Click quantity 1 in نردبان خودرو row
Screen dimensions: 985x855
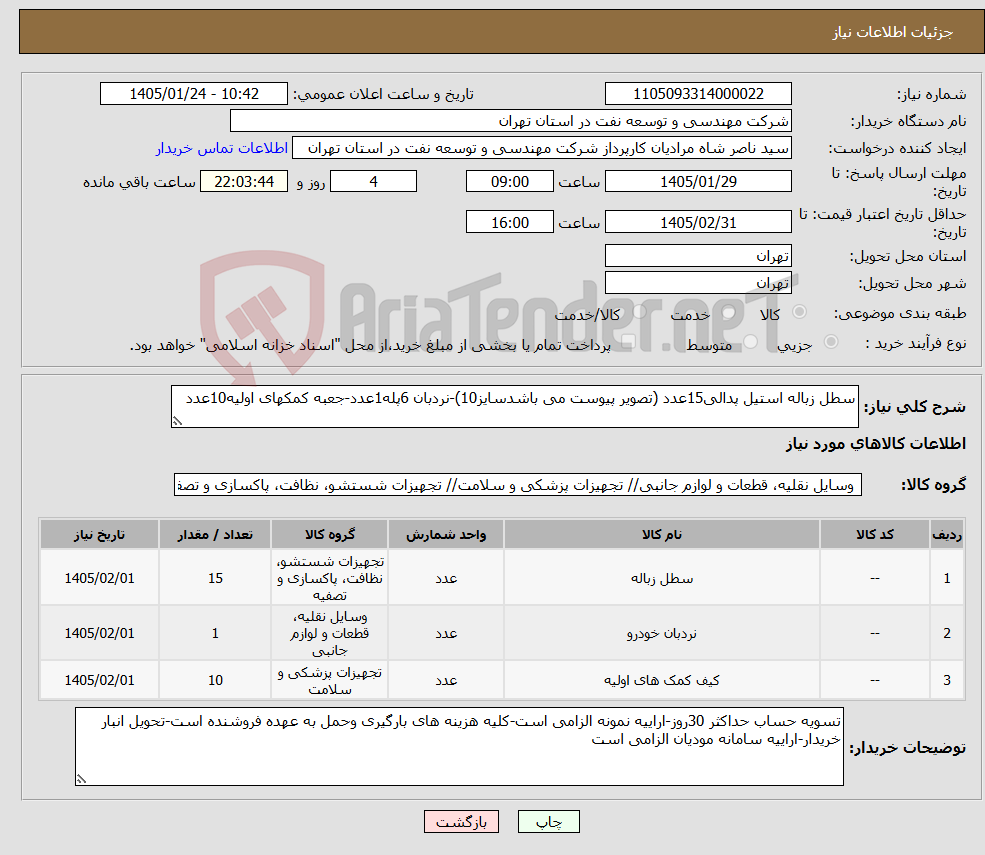pos(215,633)
